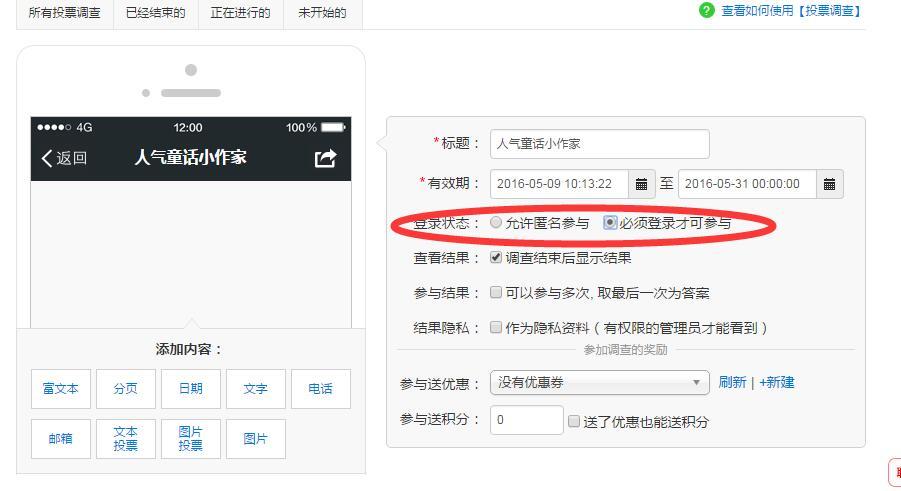Viewport: 901px width, 491px height.
Task: Select 必须登录才可参与 radio option
Action: [x=610, y=223]
